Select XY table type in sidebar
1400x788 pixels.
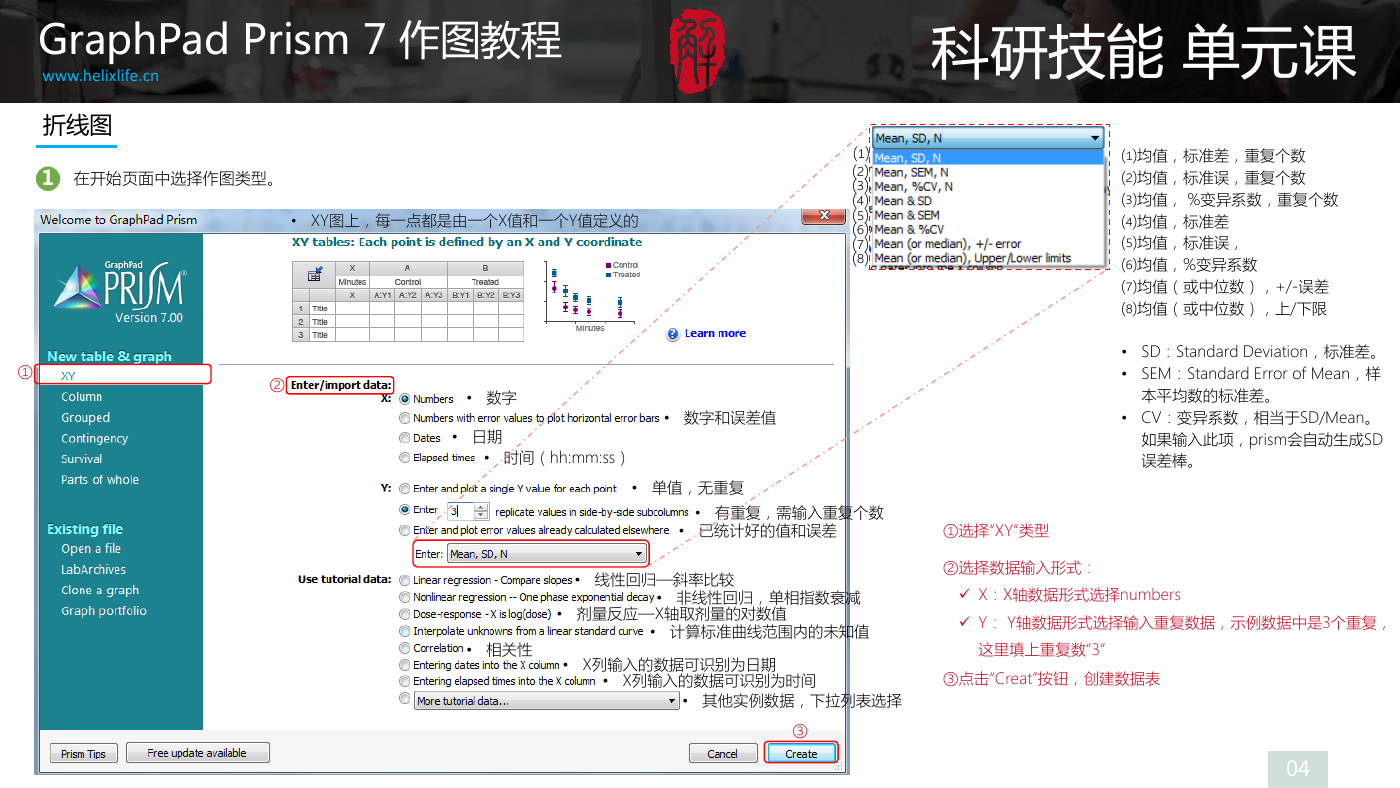pos(68,376)
